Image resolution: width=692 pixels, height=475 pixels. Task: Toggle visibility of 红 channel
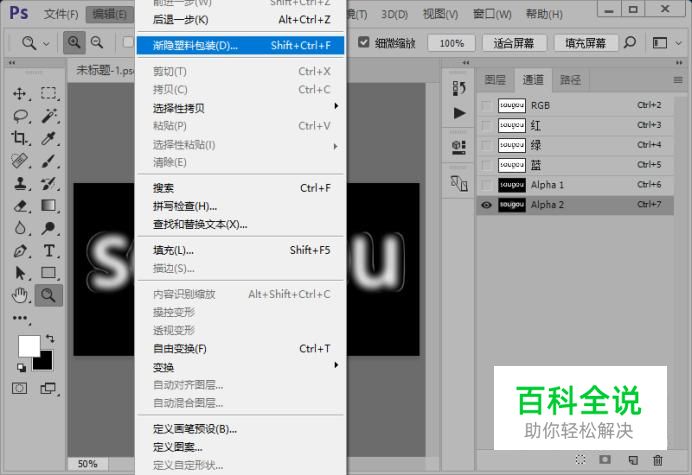[486, 125]
